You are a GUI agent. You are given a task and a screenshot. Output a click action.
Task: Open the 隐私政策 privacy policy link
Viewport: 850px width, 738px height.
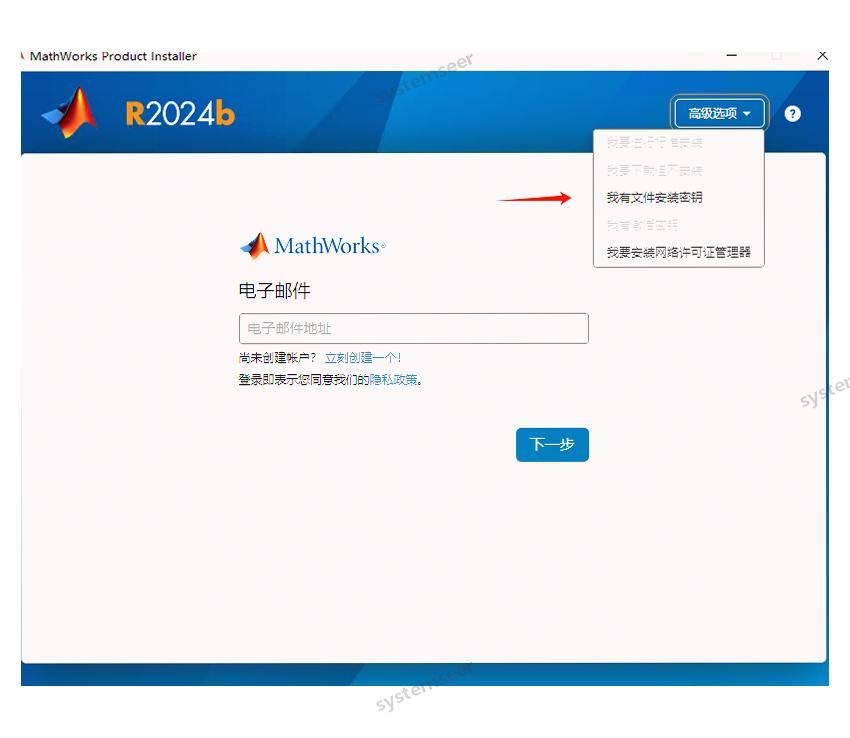point(394,380)
